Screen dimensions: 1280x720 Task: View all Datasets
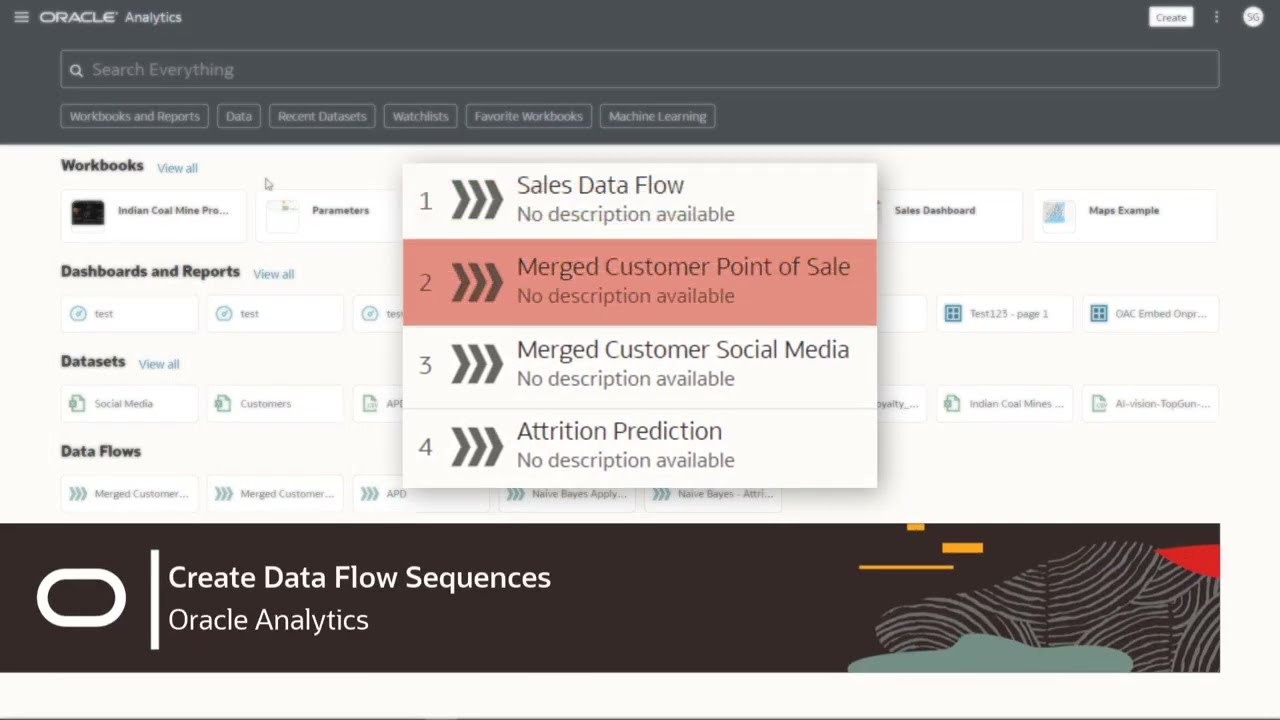point(159,364)
